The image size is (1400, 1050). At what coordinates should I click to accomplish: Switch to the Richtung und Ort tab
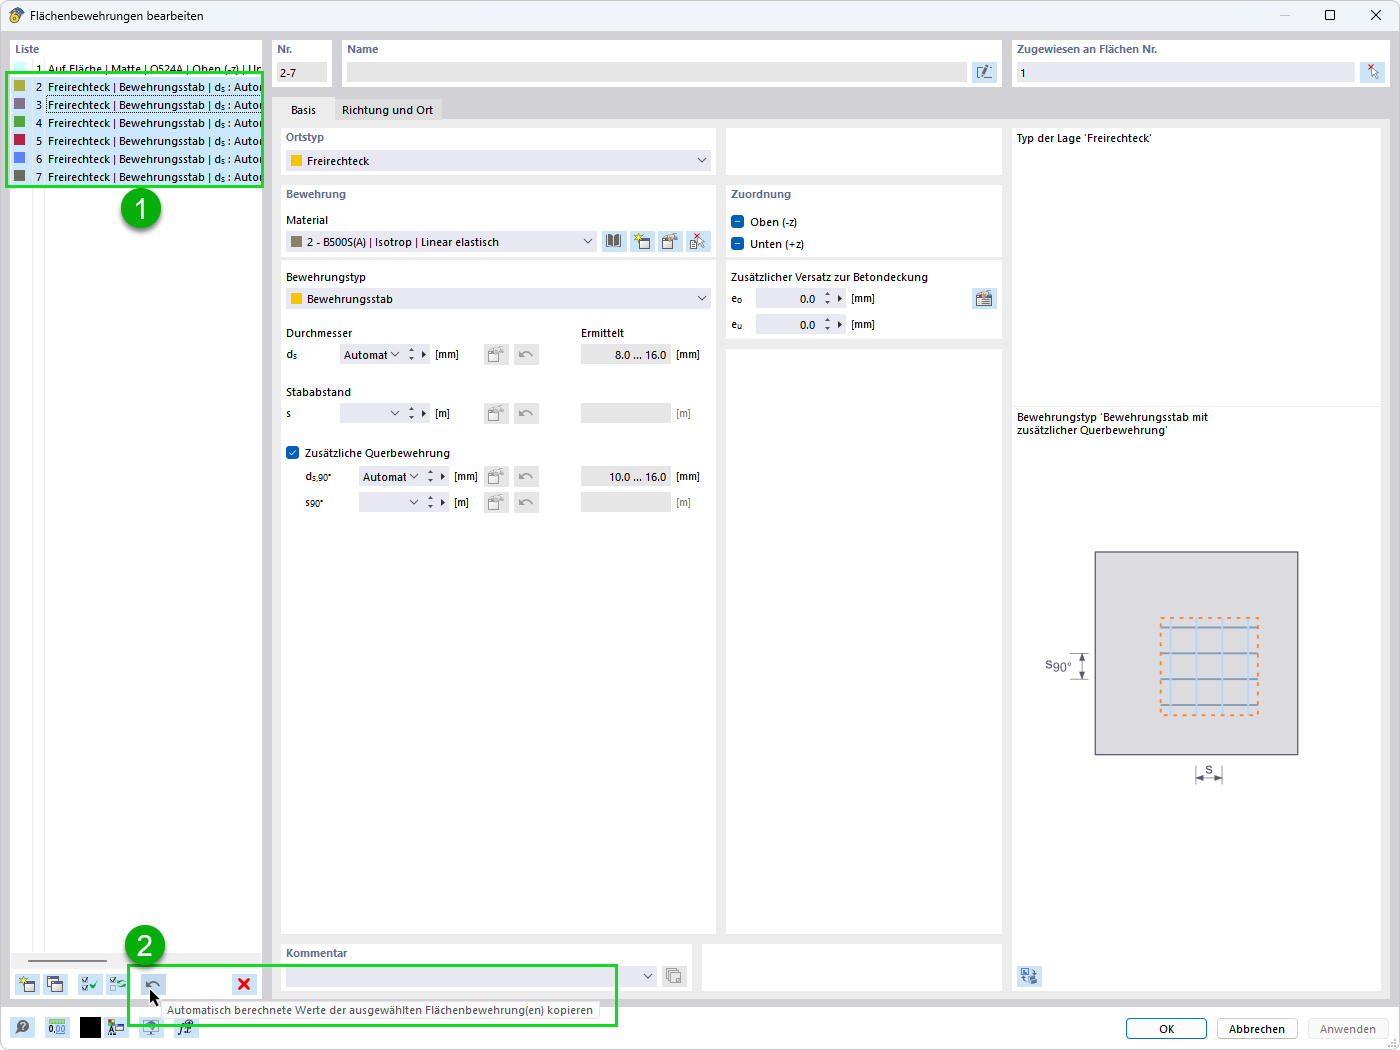[x=387, y=110]
